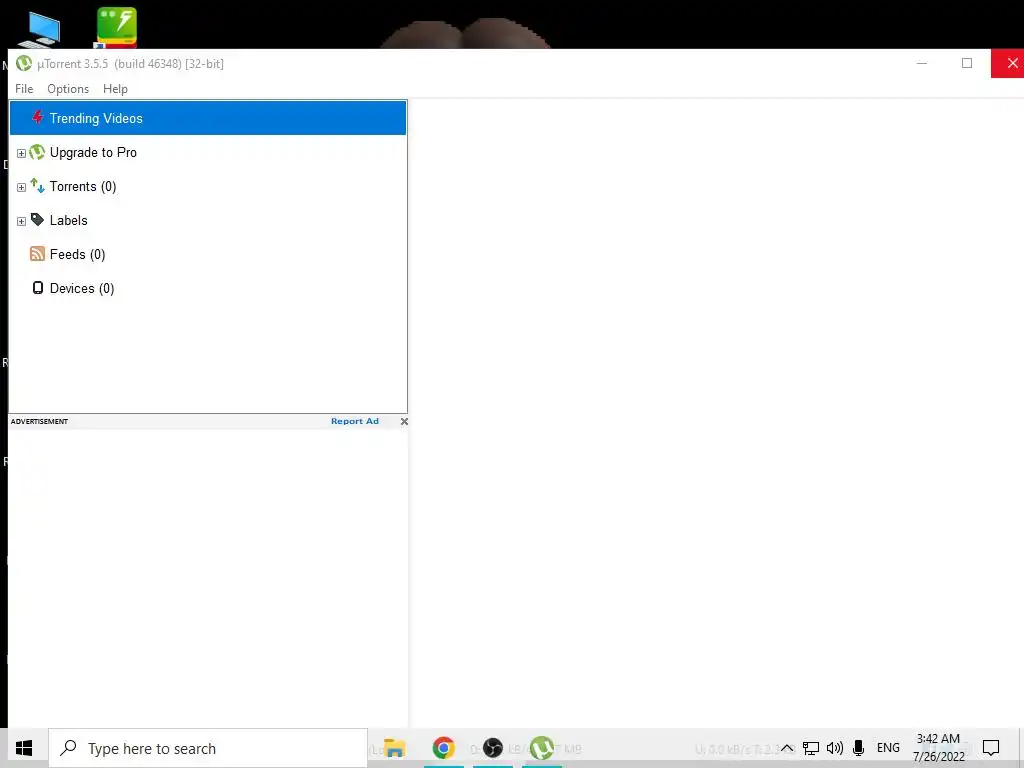Open OBS Studio from the taskbar

point(493,748)
